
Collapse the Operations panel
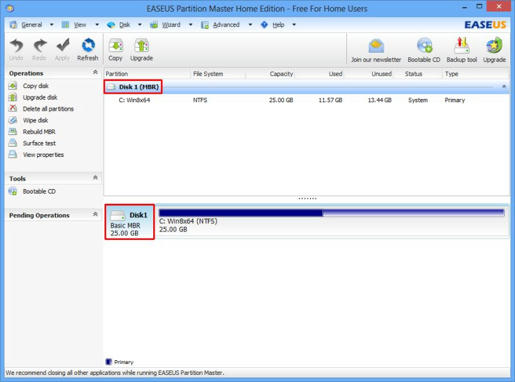(x=95, y=72)
